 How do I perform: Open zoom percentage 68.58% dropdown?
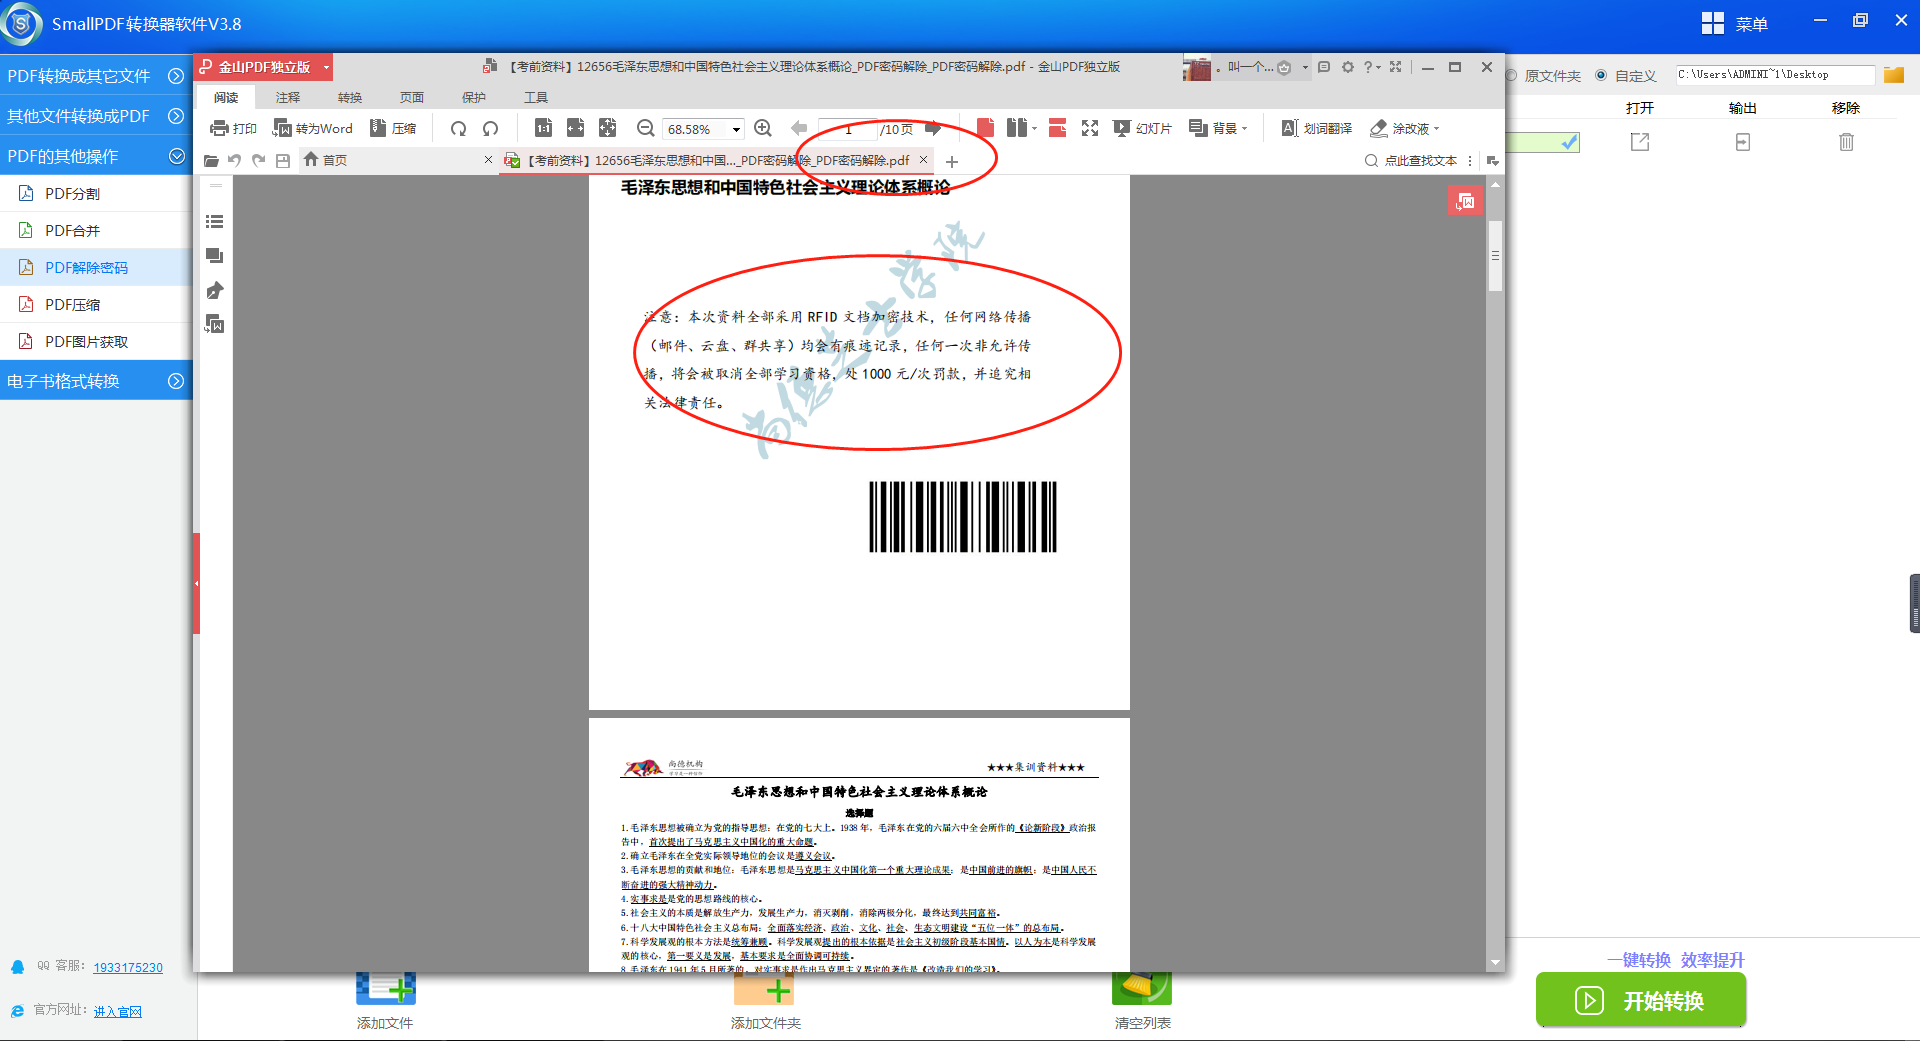click(737, 129)
